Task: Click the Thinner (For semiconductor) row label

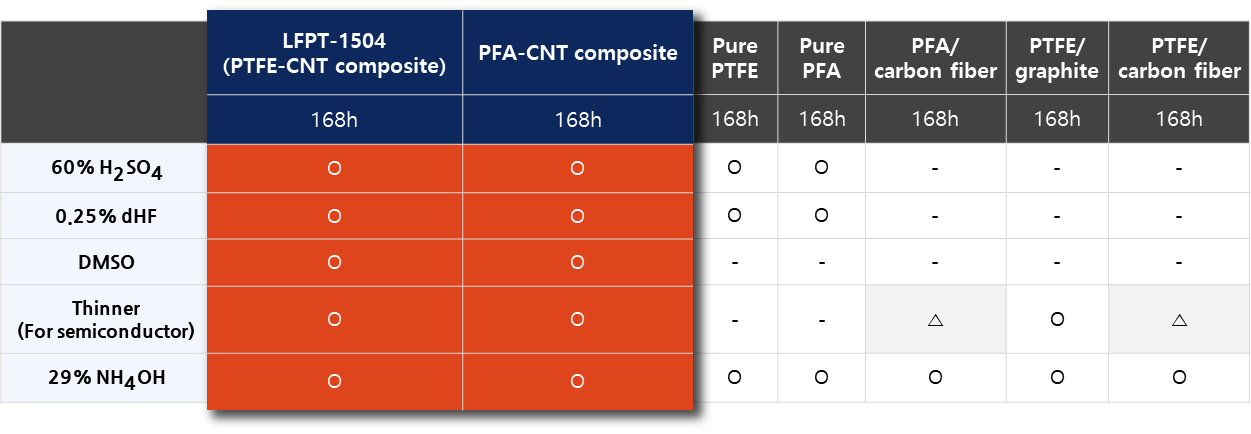Action: click(106, 320)
